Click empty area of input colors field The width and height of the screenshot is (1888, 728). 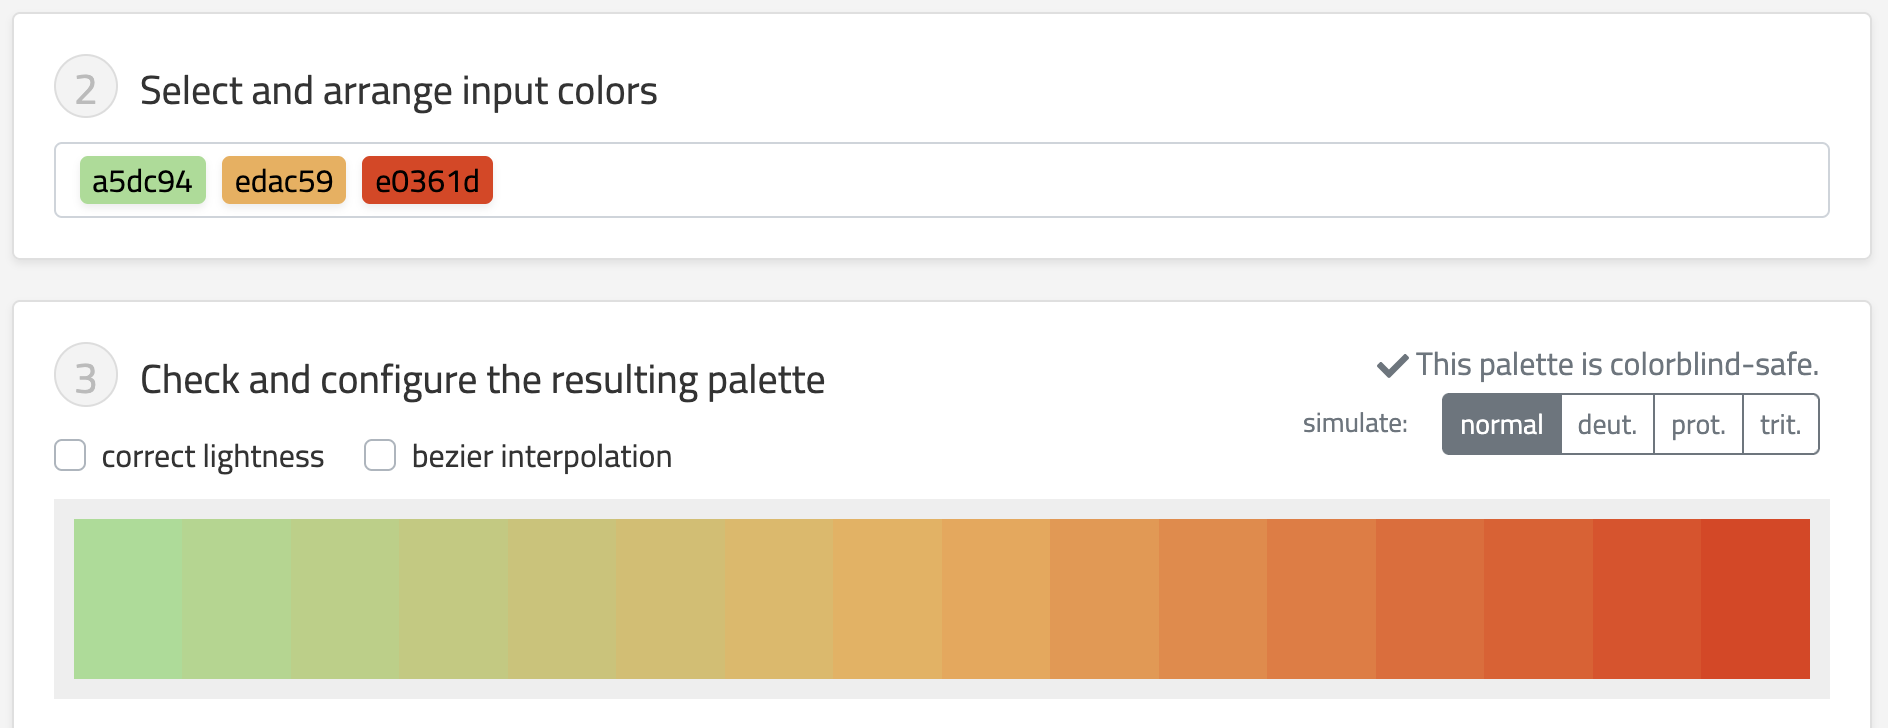(1100, 181)
